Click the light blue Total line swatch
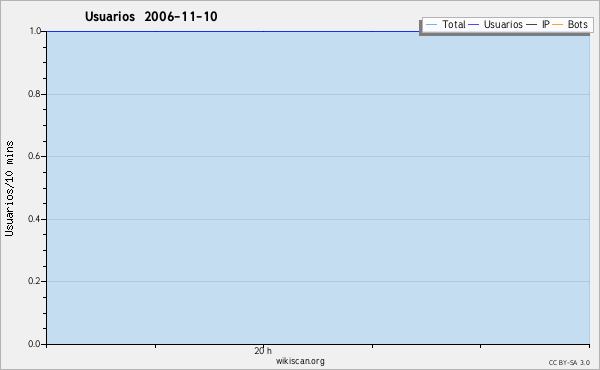The width and height of the screenshot is (600, 370). 431,25
